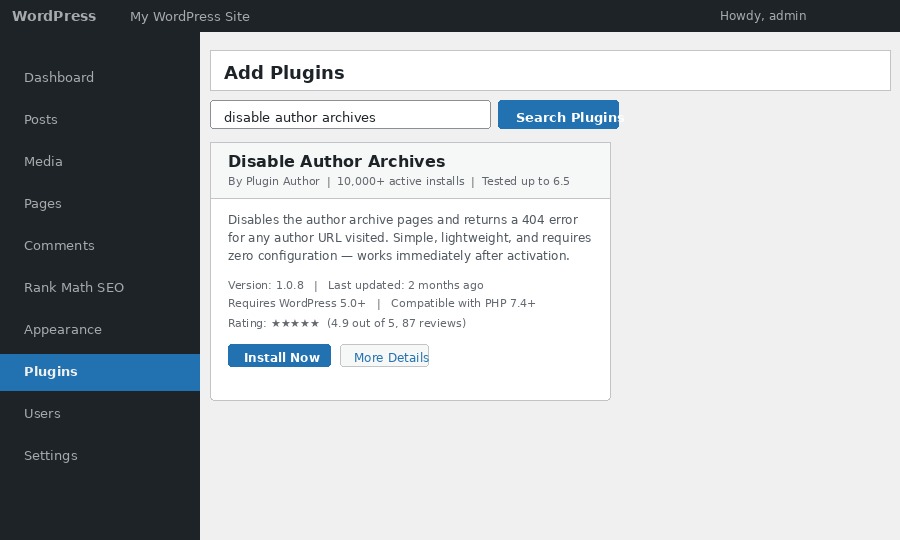The height and width of the screenshot is (540, 900).
Task: Click the WordPress logo text in top bar
Action: [54, 16]
